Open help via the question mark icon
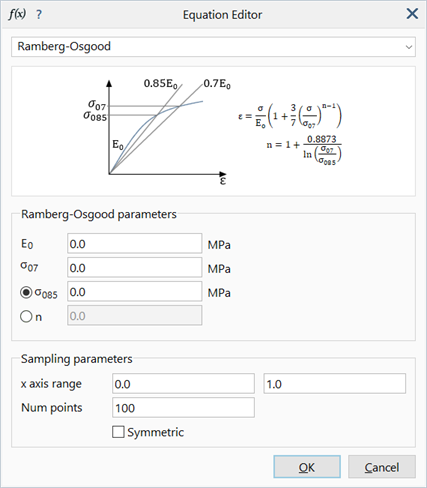427x488 pixels. (x=39, y=15)
